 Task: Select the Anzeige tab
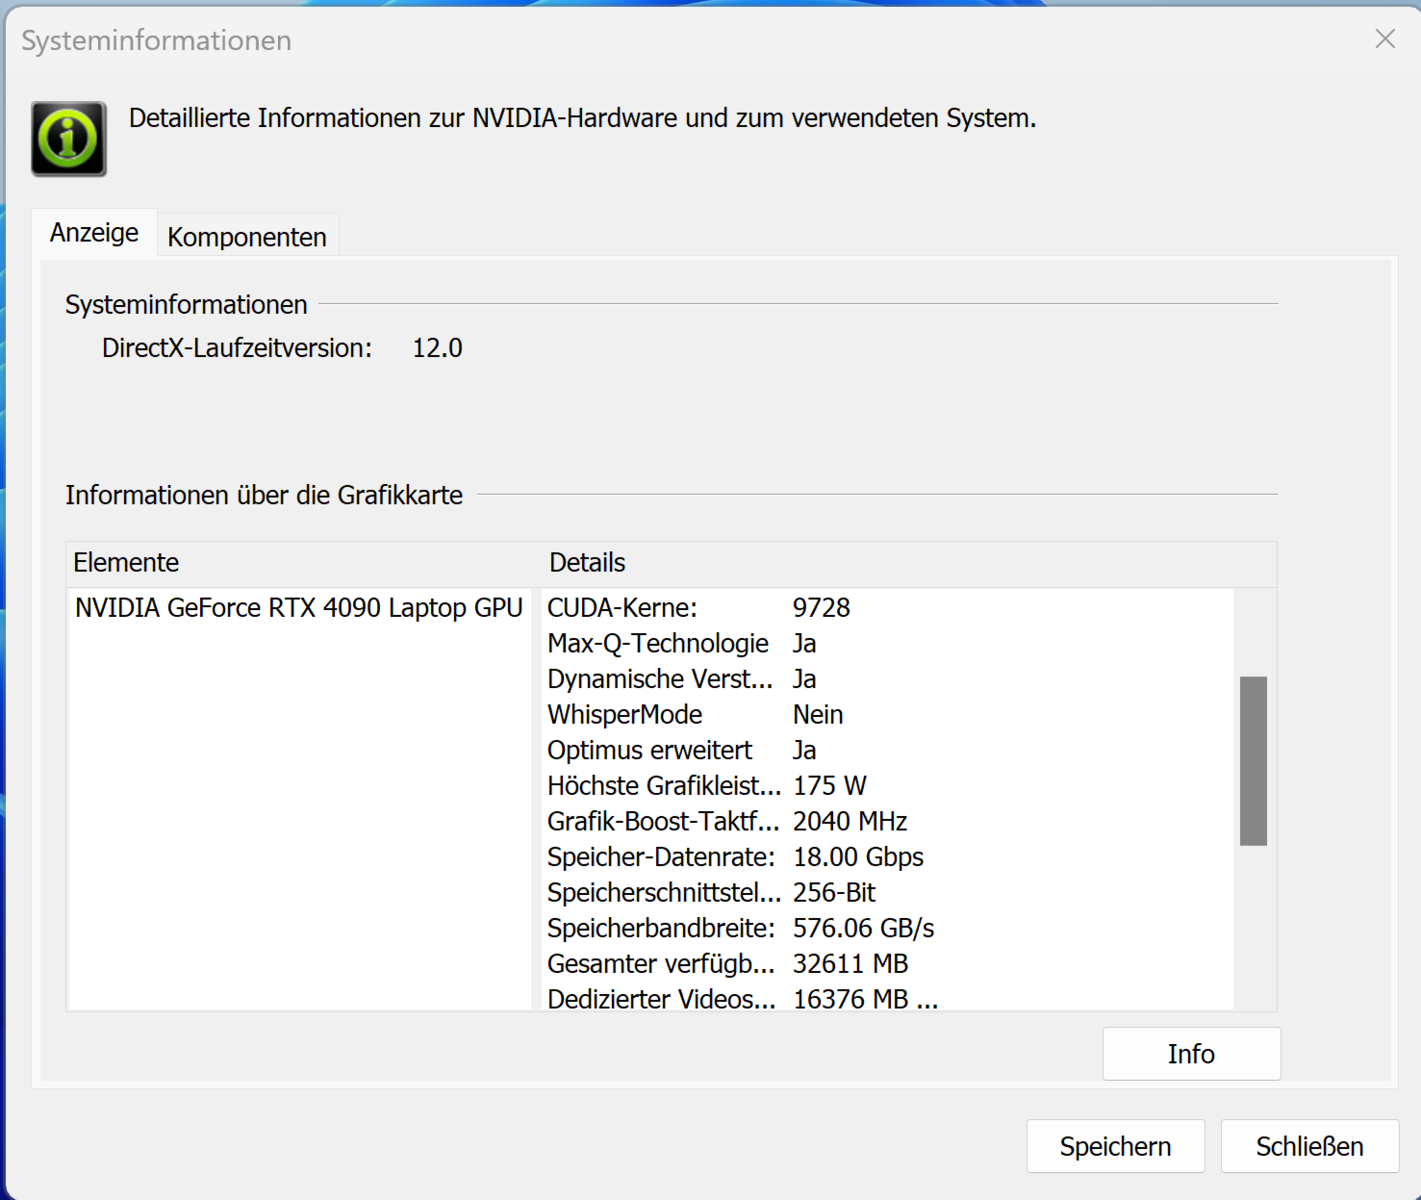(x=94, y=233)
